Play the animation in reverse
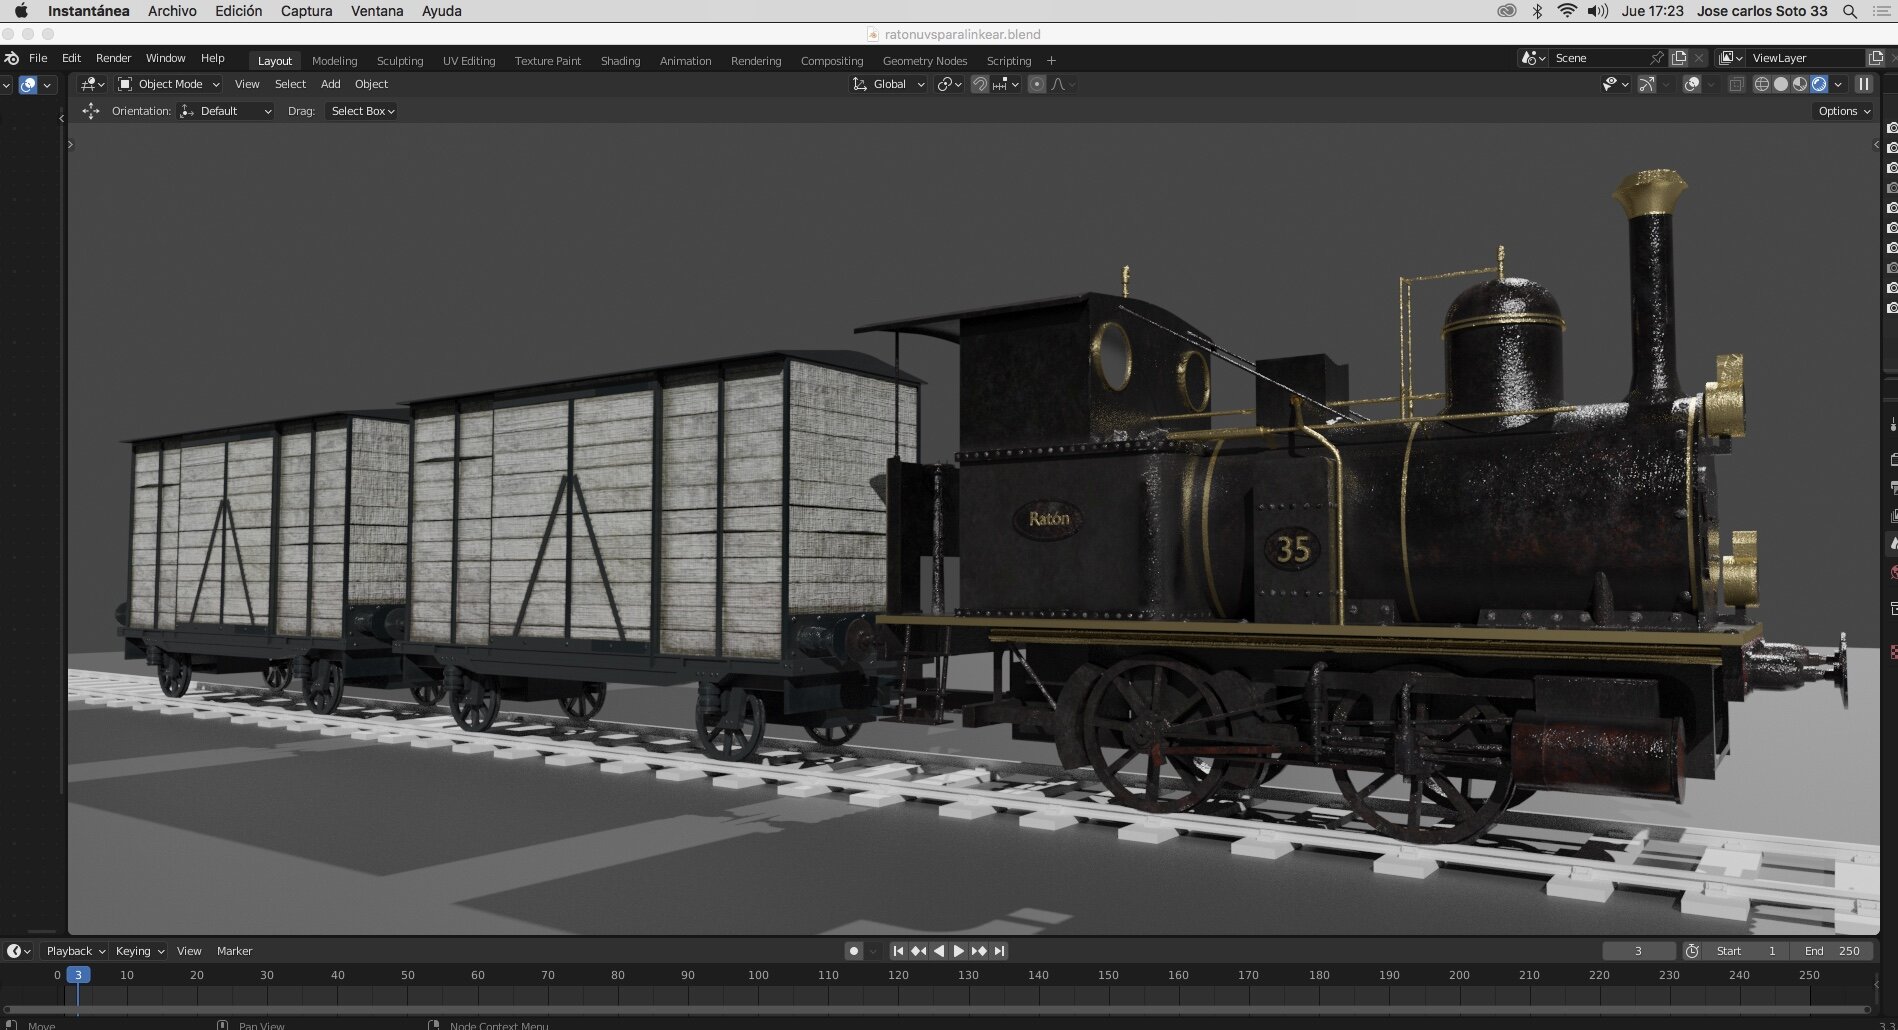The image size is (1898, 1030). click(x=938, y=951)
